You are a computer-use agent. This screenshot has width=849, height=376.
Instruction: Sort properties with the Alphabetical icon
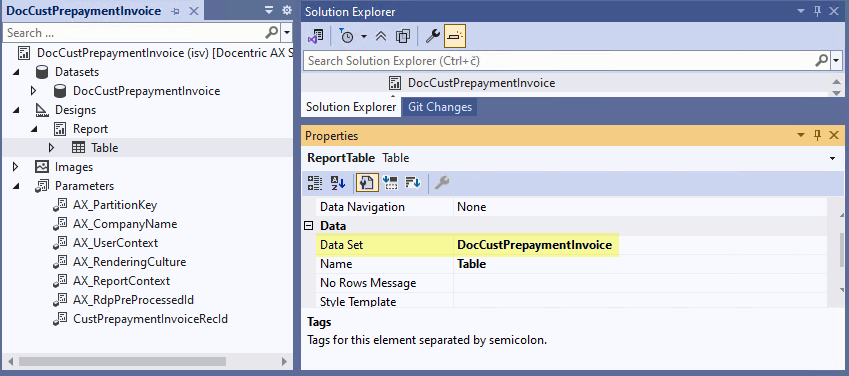pyautogui.click(x=338, y=183)
